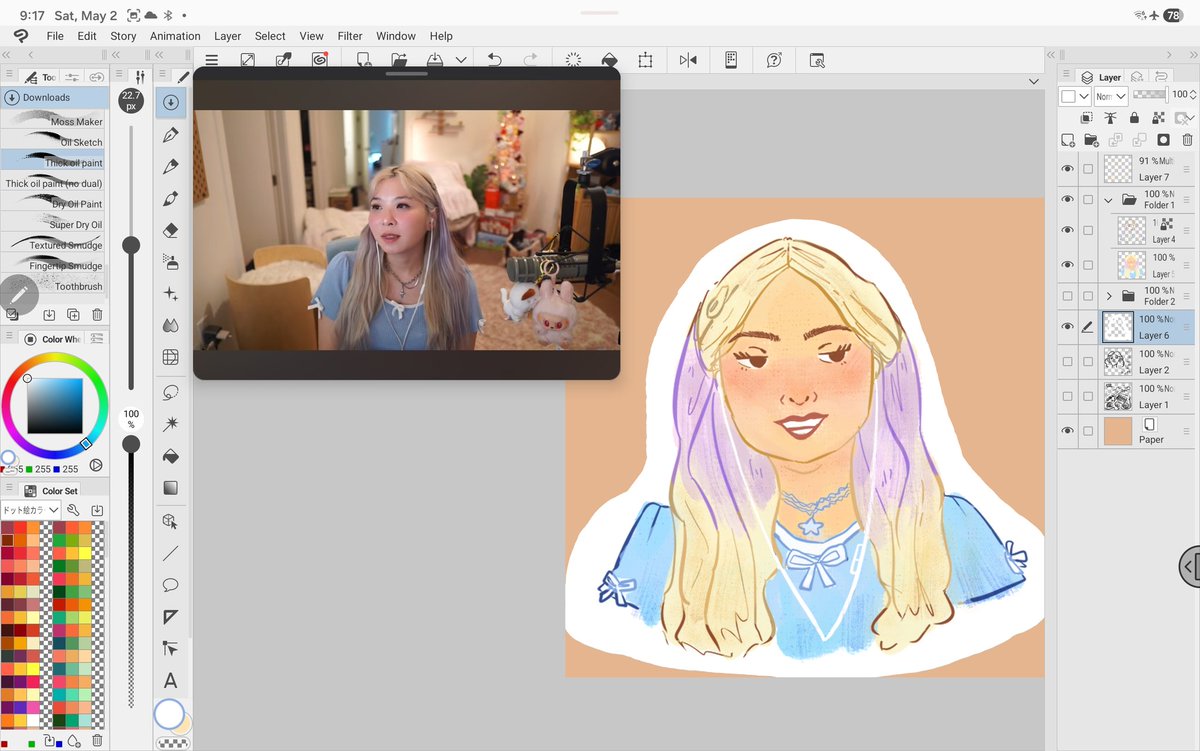Select the Balloon speech bubble tool
The height and width of the screenshot is (751, 1200).
click(170, 585)
